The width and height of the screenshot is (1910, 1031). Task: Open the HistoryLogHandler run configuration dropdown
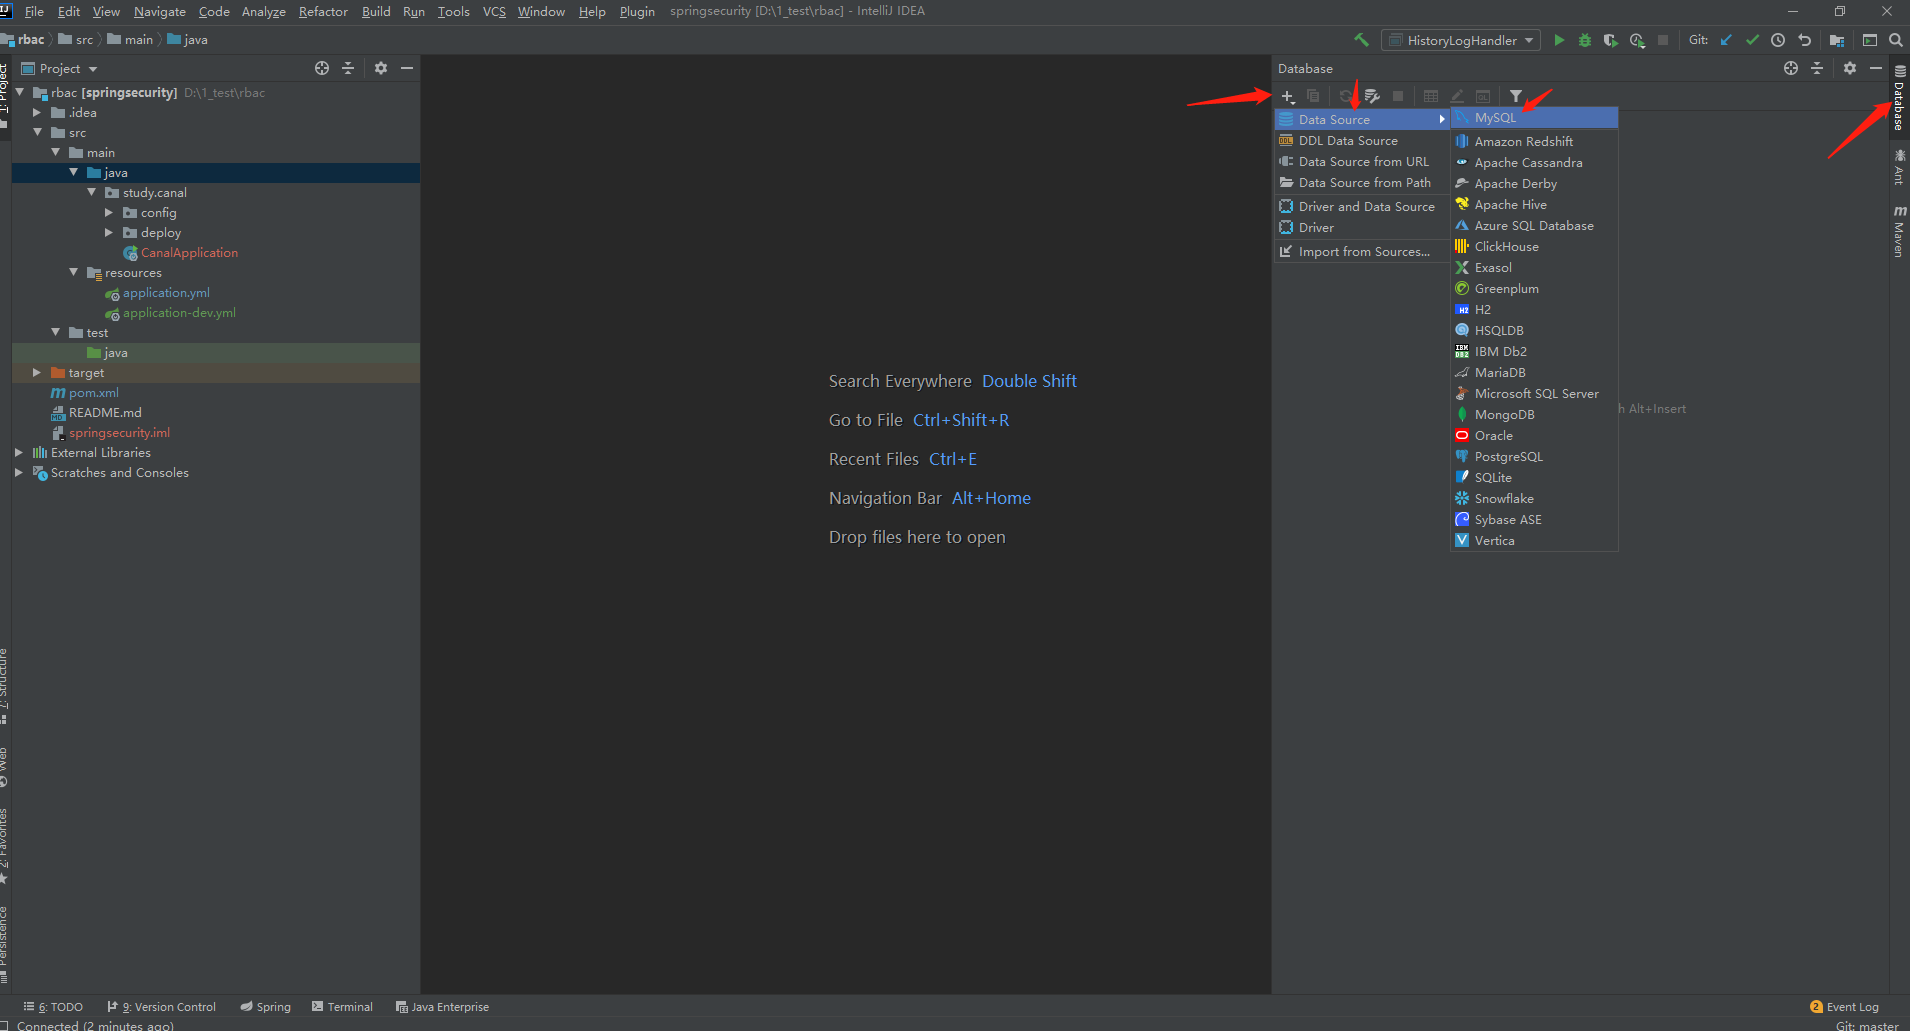point(1462,40)
